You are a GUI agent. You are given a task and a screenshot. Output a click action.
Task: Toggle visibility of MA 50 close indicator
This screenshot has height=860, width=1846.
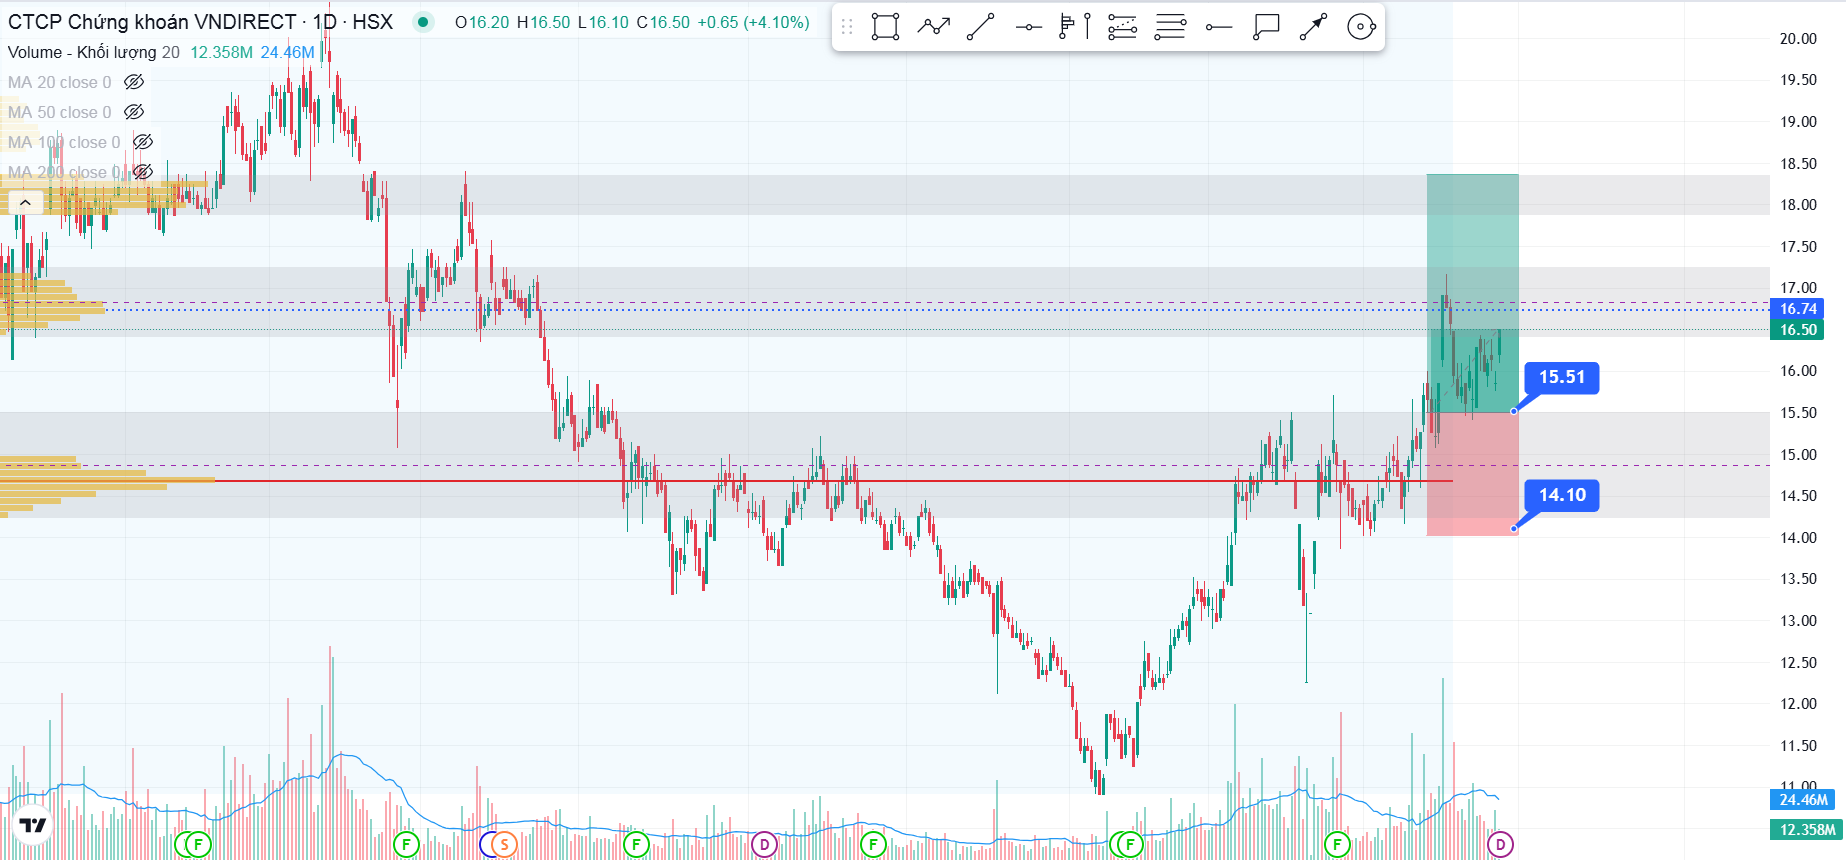[134, 112]
